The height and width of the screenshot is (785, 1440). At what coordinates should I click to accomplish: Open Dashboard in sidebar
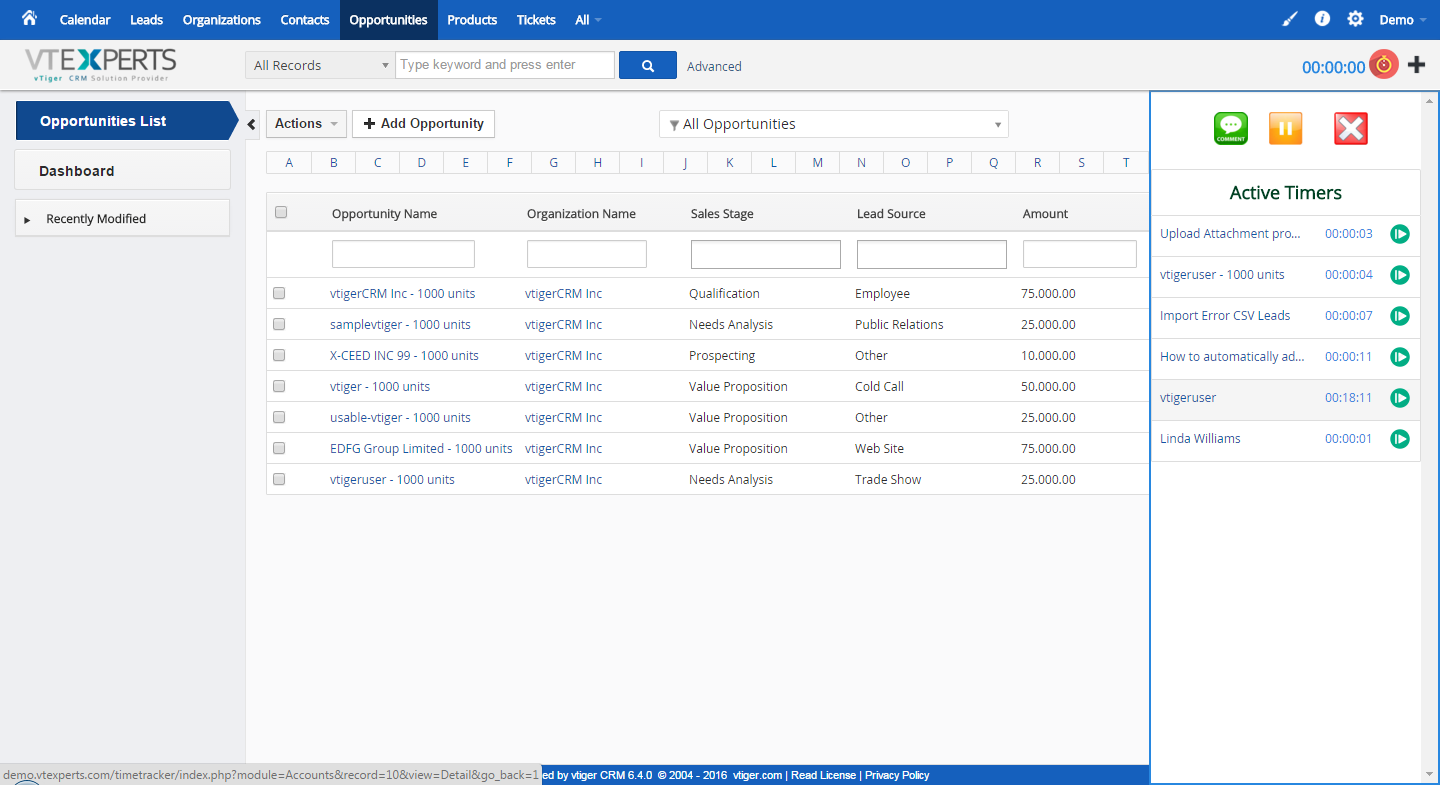click(122, 170)
